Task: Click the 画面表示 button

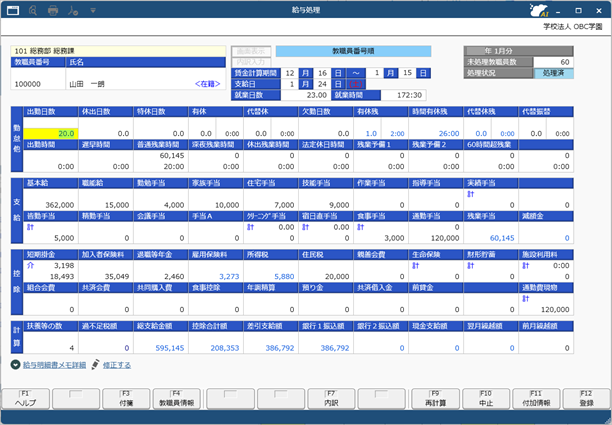Action: pyautogui.click(x=251, y=51)
